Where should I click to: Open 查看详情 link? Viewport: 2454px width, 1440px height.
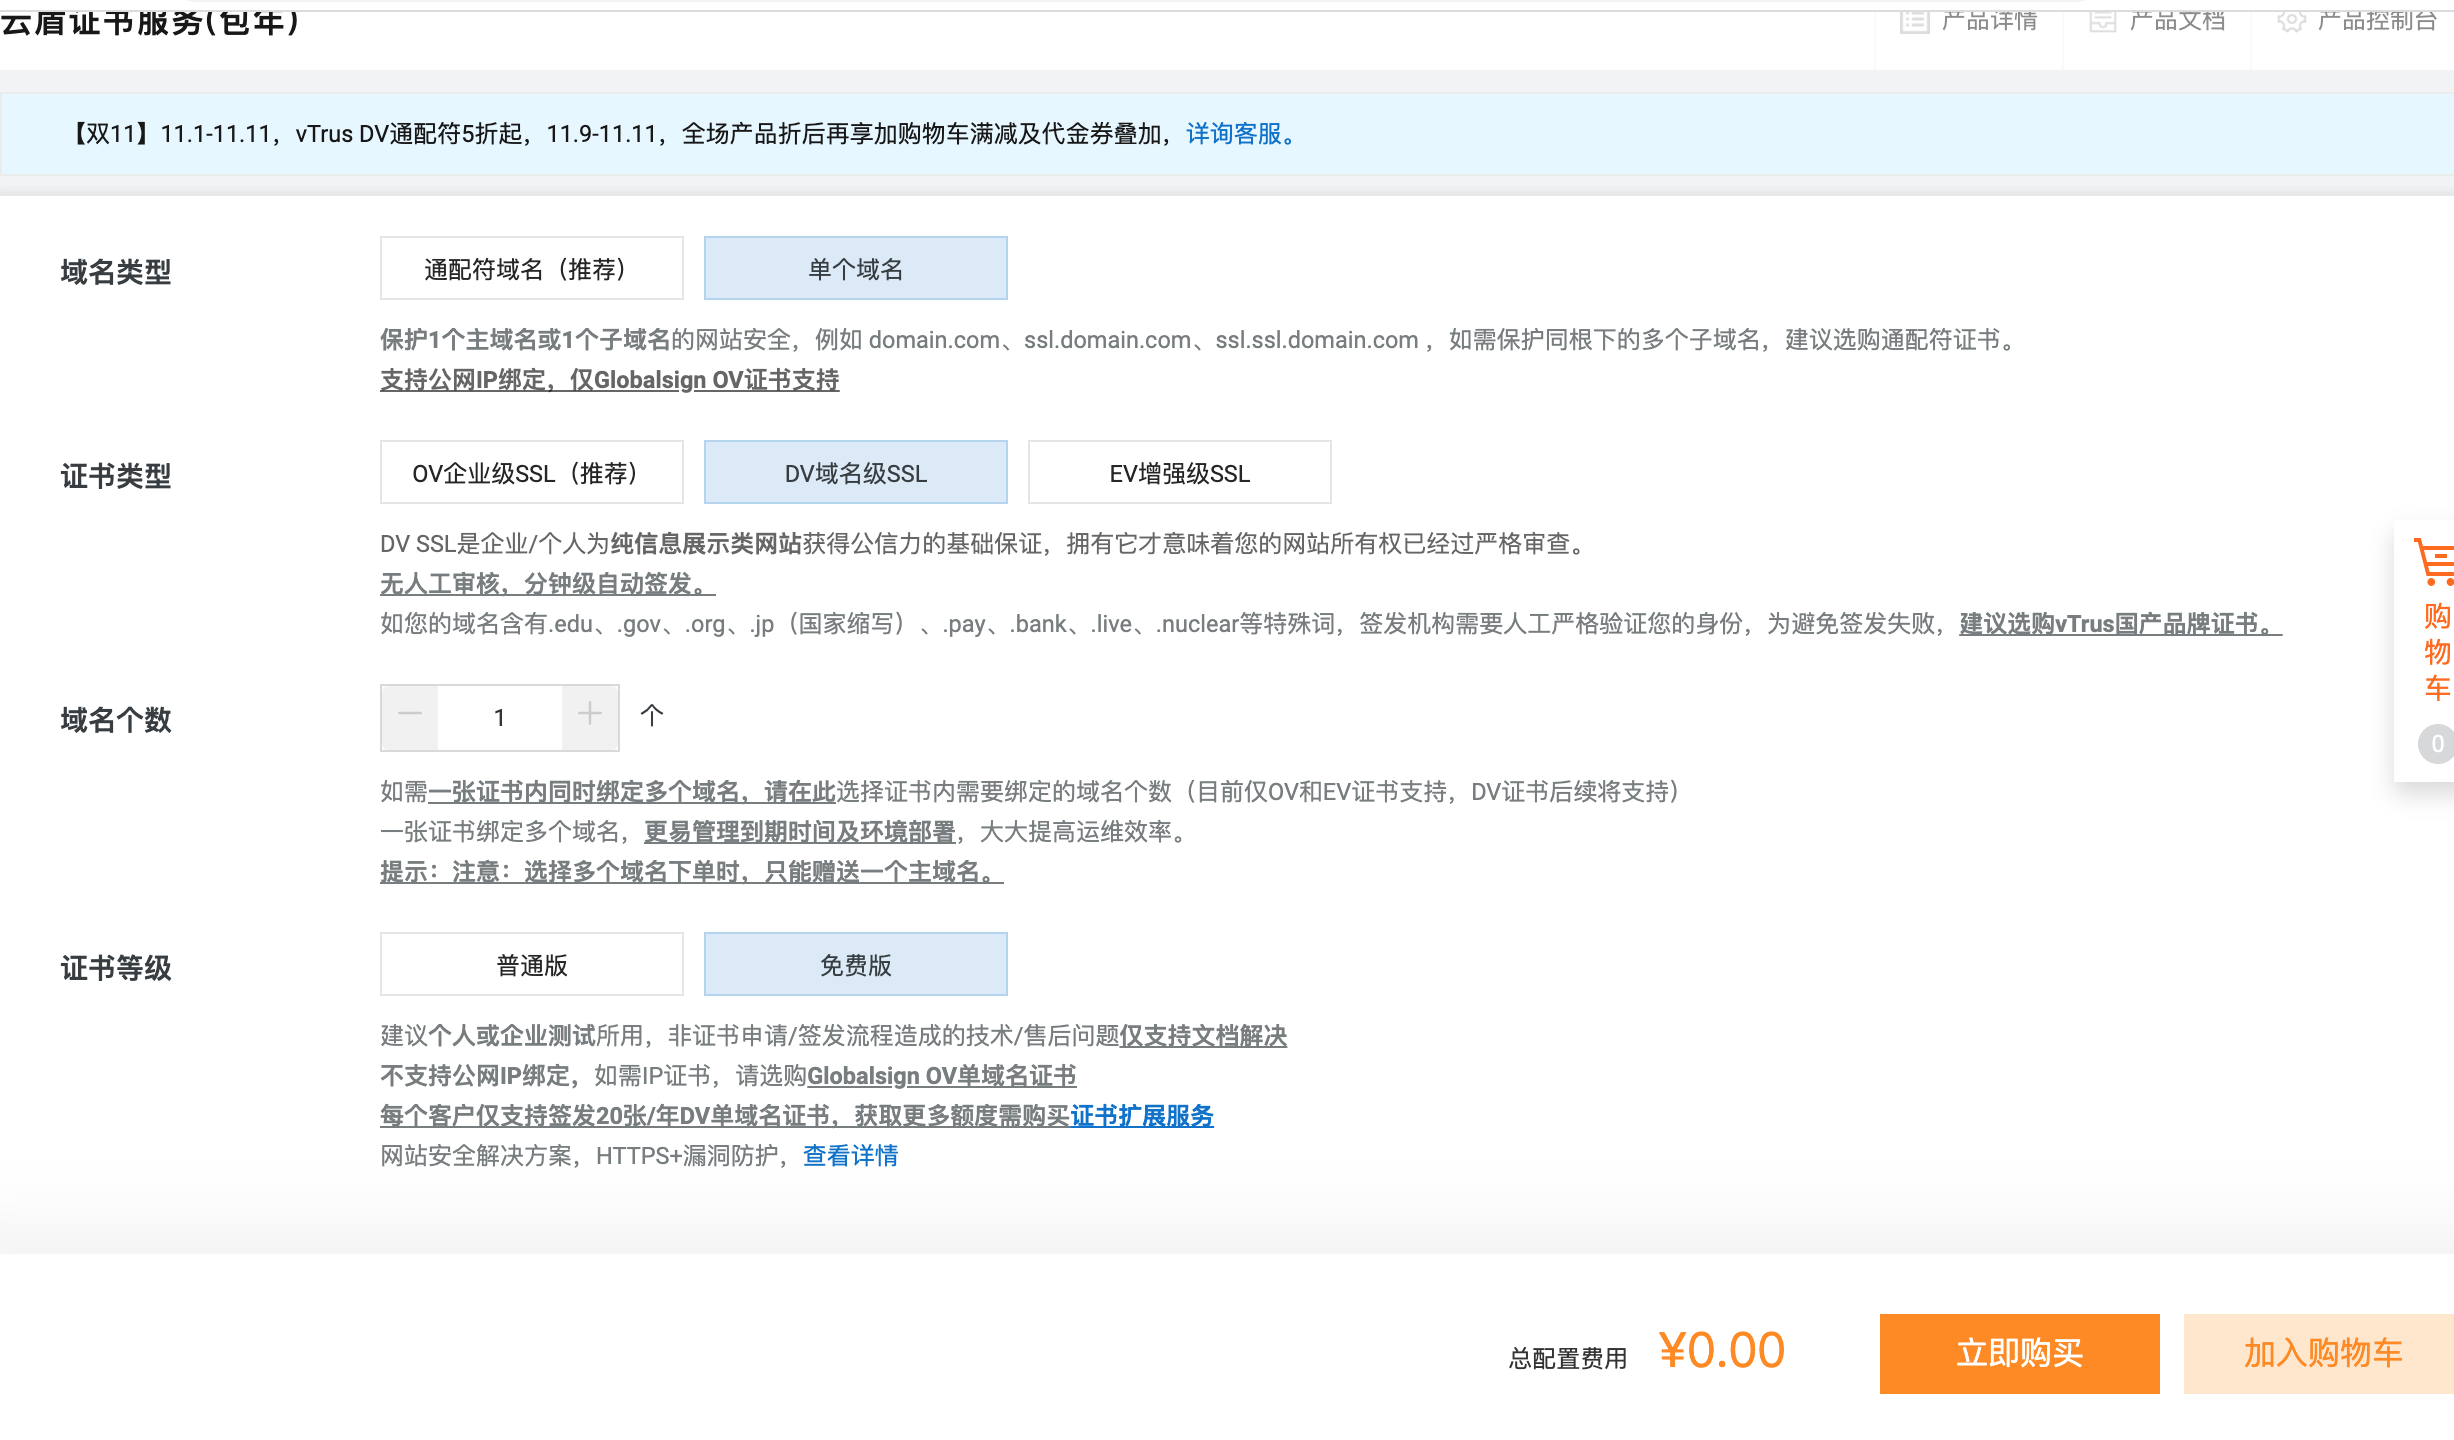tap(851, 1156)
